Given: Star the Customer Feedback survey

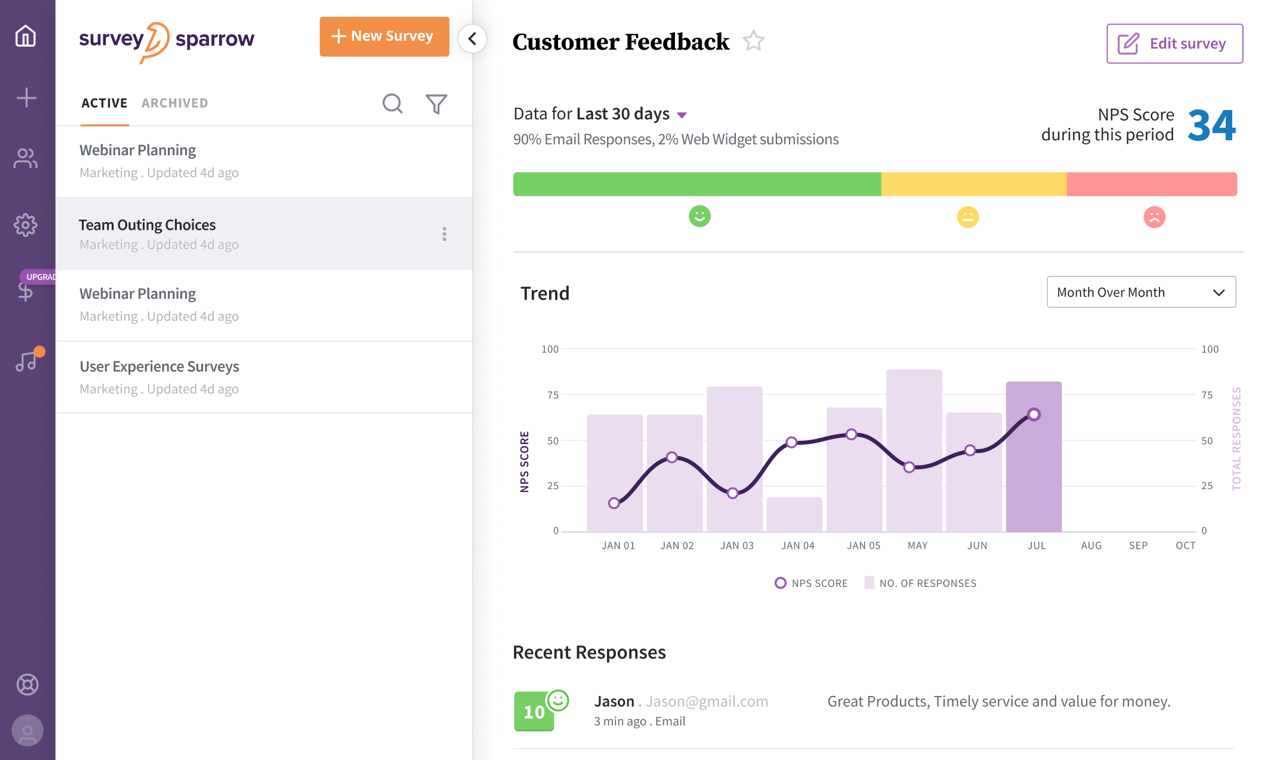Looking at the screenshot, I should click(x=753, y=41).
